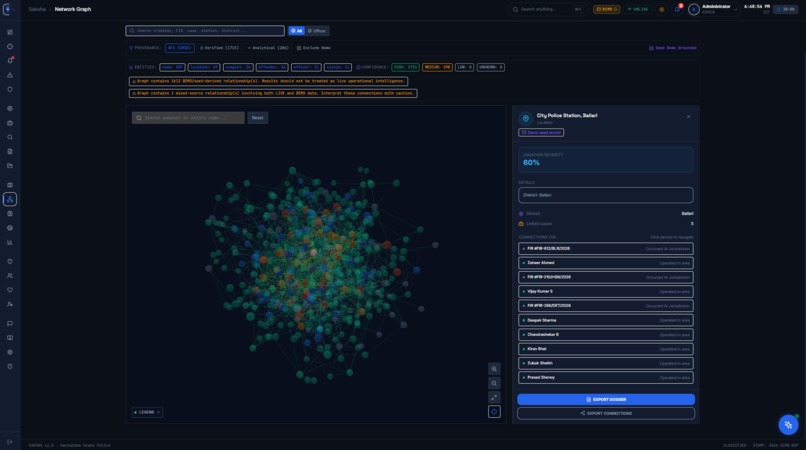
Task: Open the magnifier search icon in sidebar
Action: [x=10, y=137]
